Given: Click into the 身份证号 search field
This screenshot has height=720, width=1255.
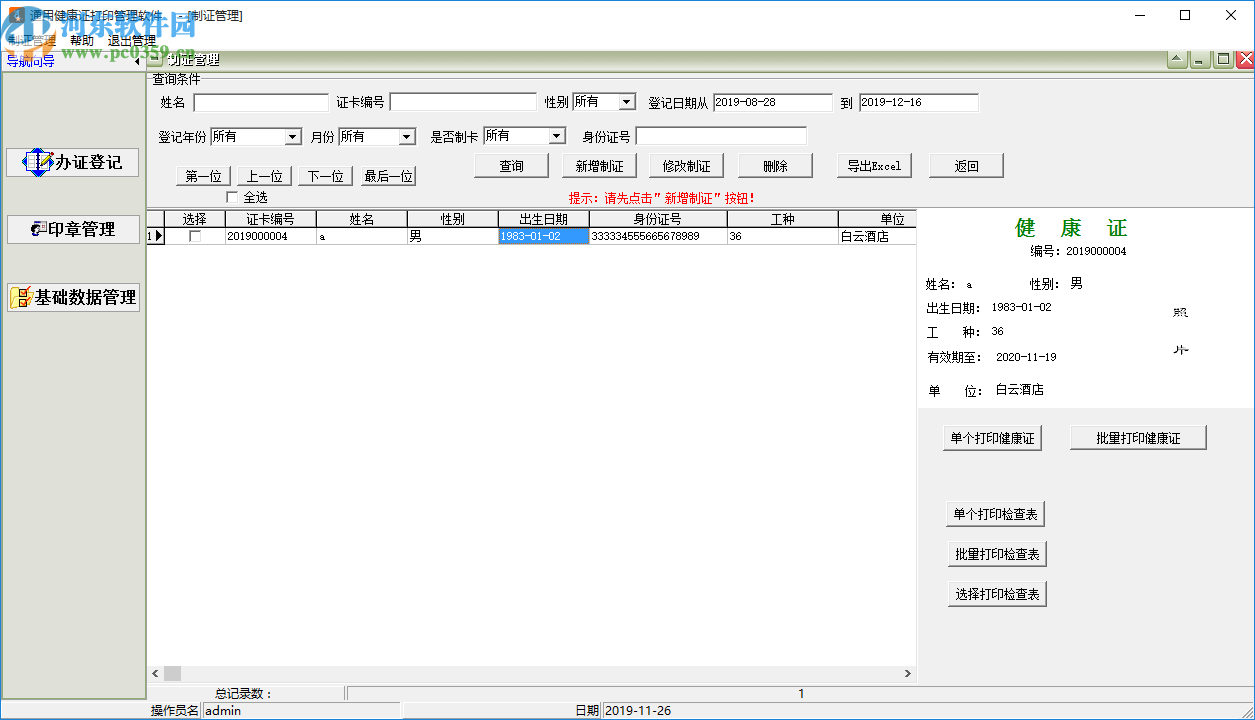Looking at the screenshot, I should tap(720, 136).
